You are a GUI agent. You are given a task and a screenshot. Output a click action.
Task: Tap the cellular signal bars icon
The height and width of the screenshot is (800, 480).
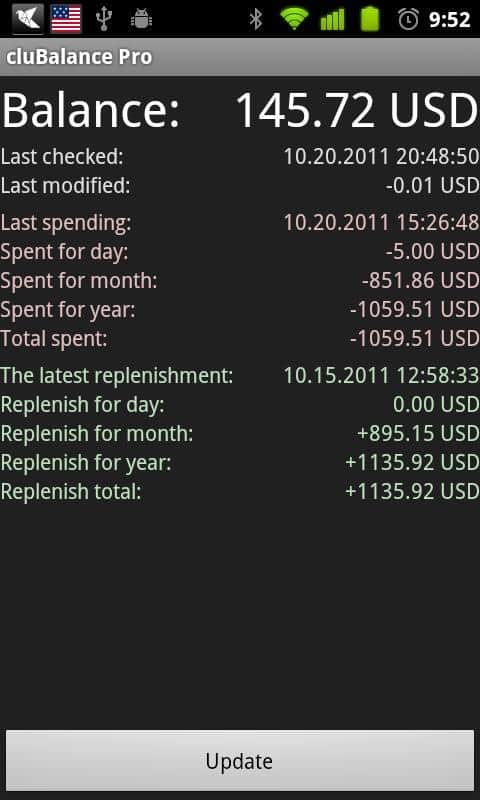coord(333,19)
